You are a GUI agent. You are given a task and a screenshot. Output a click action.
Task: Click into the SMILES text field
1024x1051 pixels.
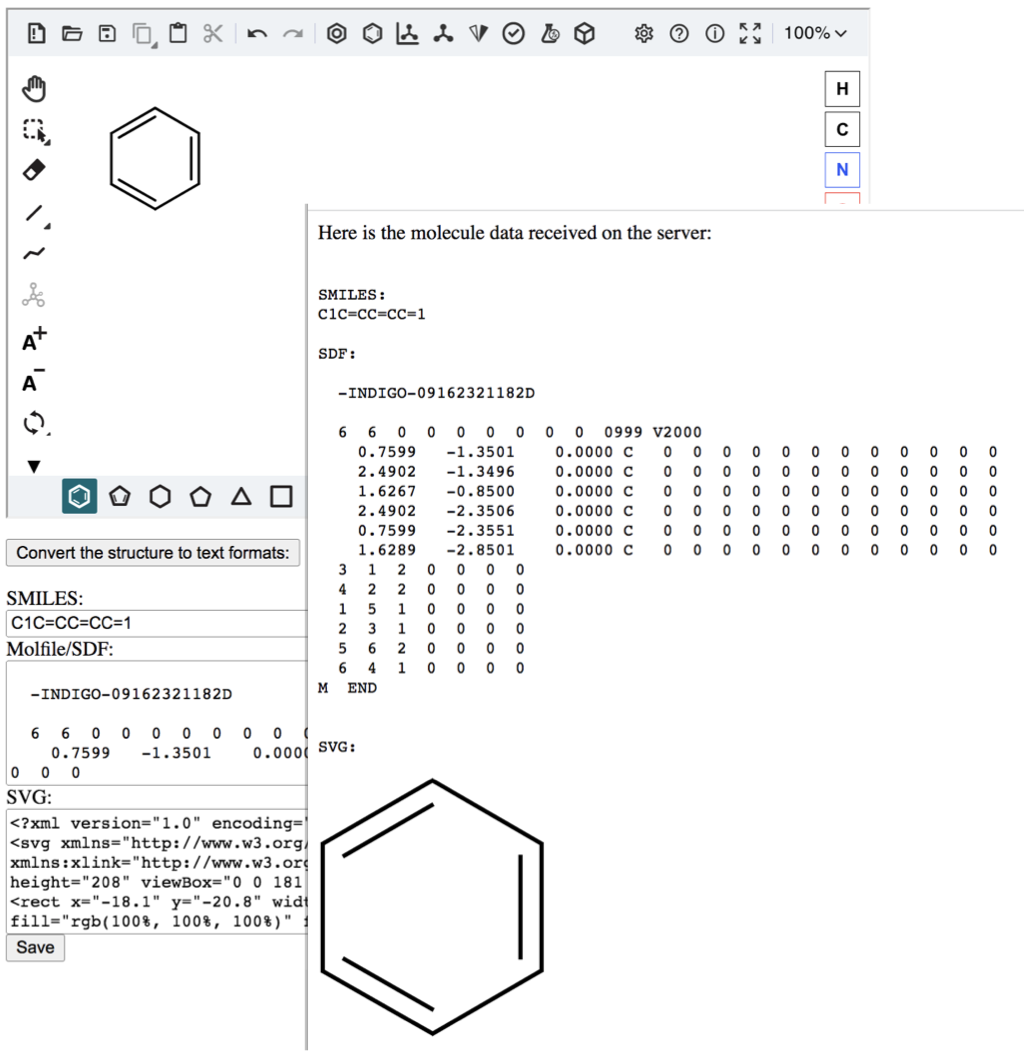pyautogui.click(x=155, y=623)
